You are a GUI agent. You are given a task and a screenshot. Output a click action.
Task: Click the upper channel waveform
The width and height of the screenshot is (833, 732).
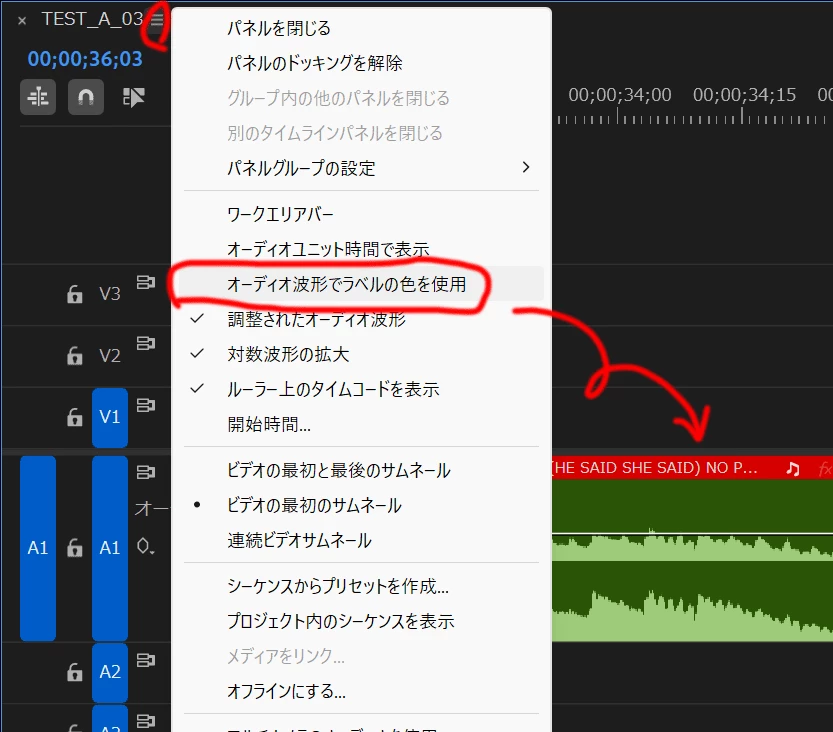pos(692,520)
